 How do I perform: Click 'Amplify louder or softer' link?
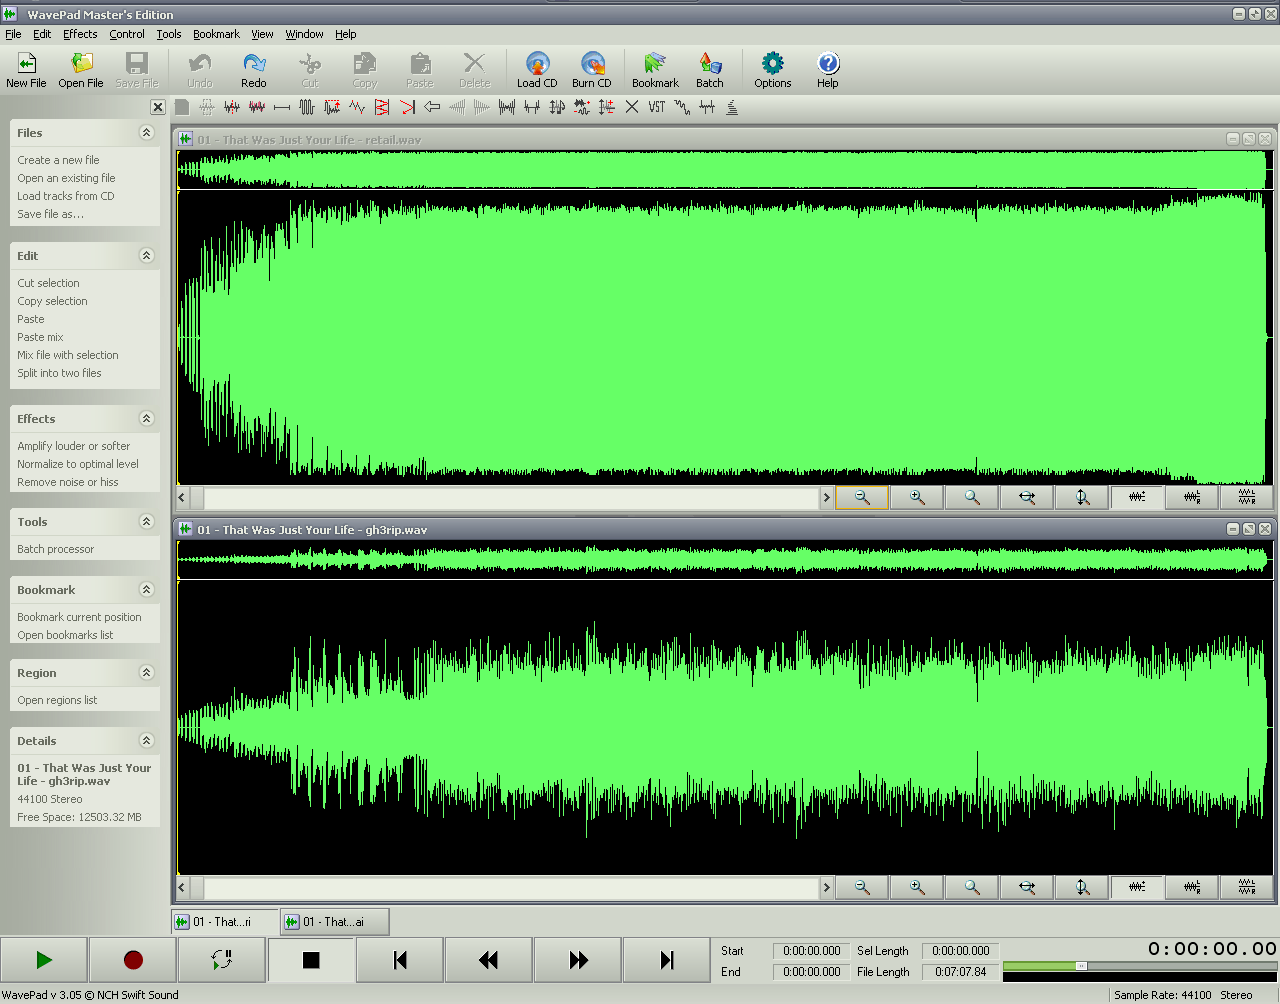click(x=74, y=446)
